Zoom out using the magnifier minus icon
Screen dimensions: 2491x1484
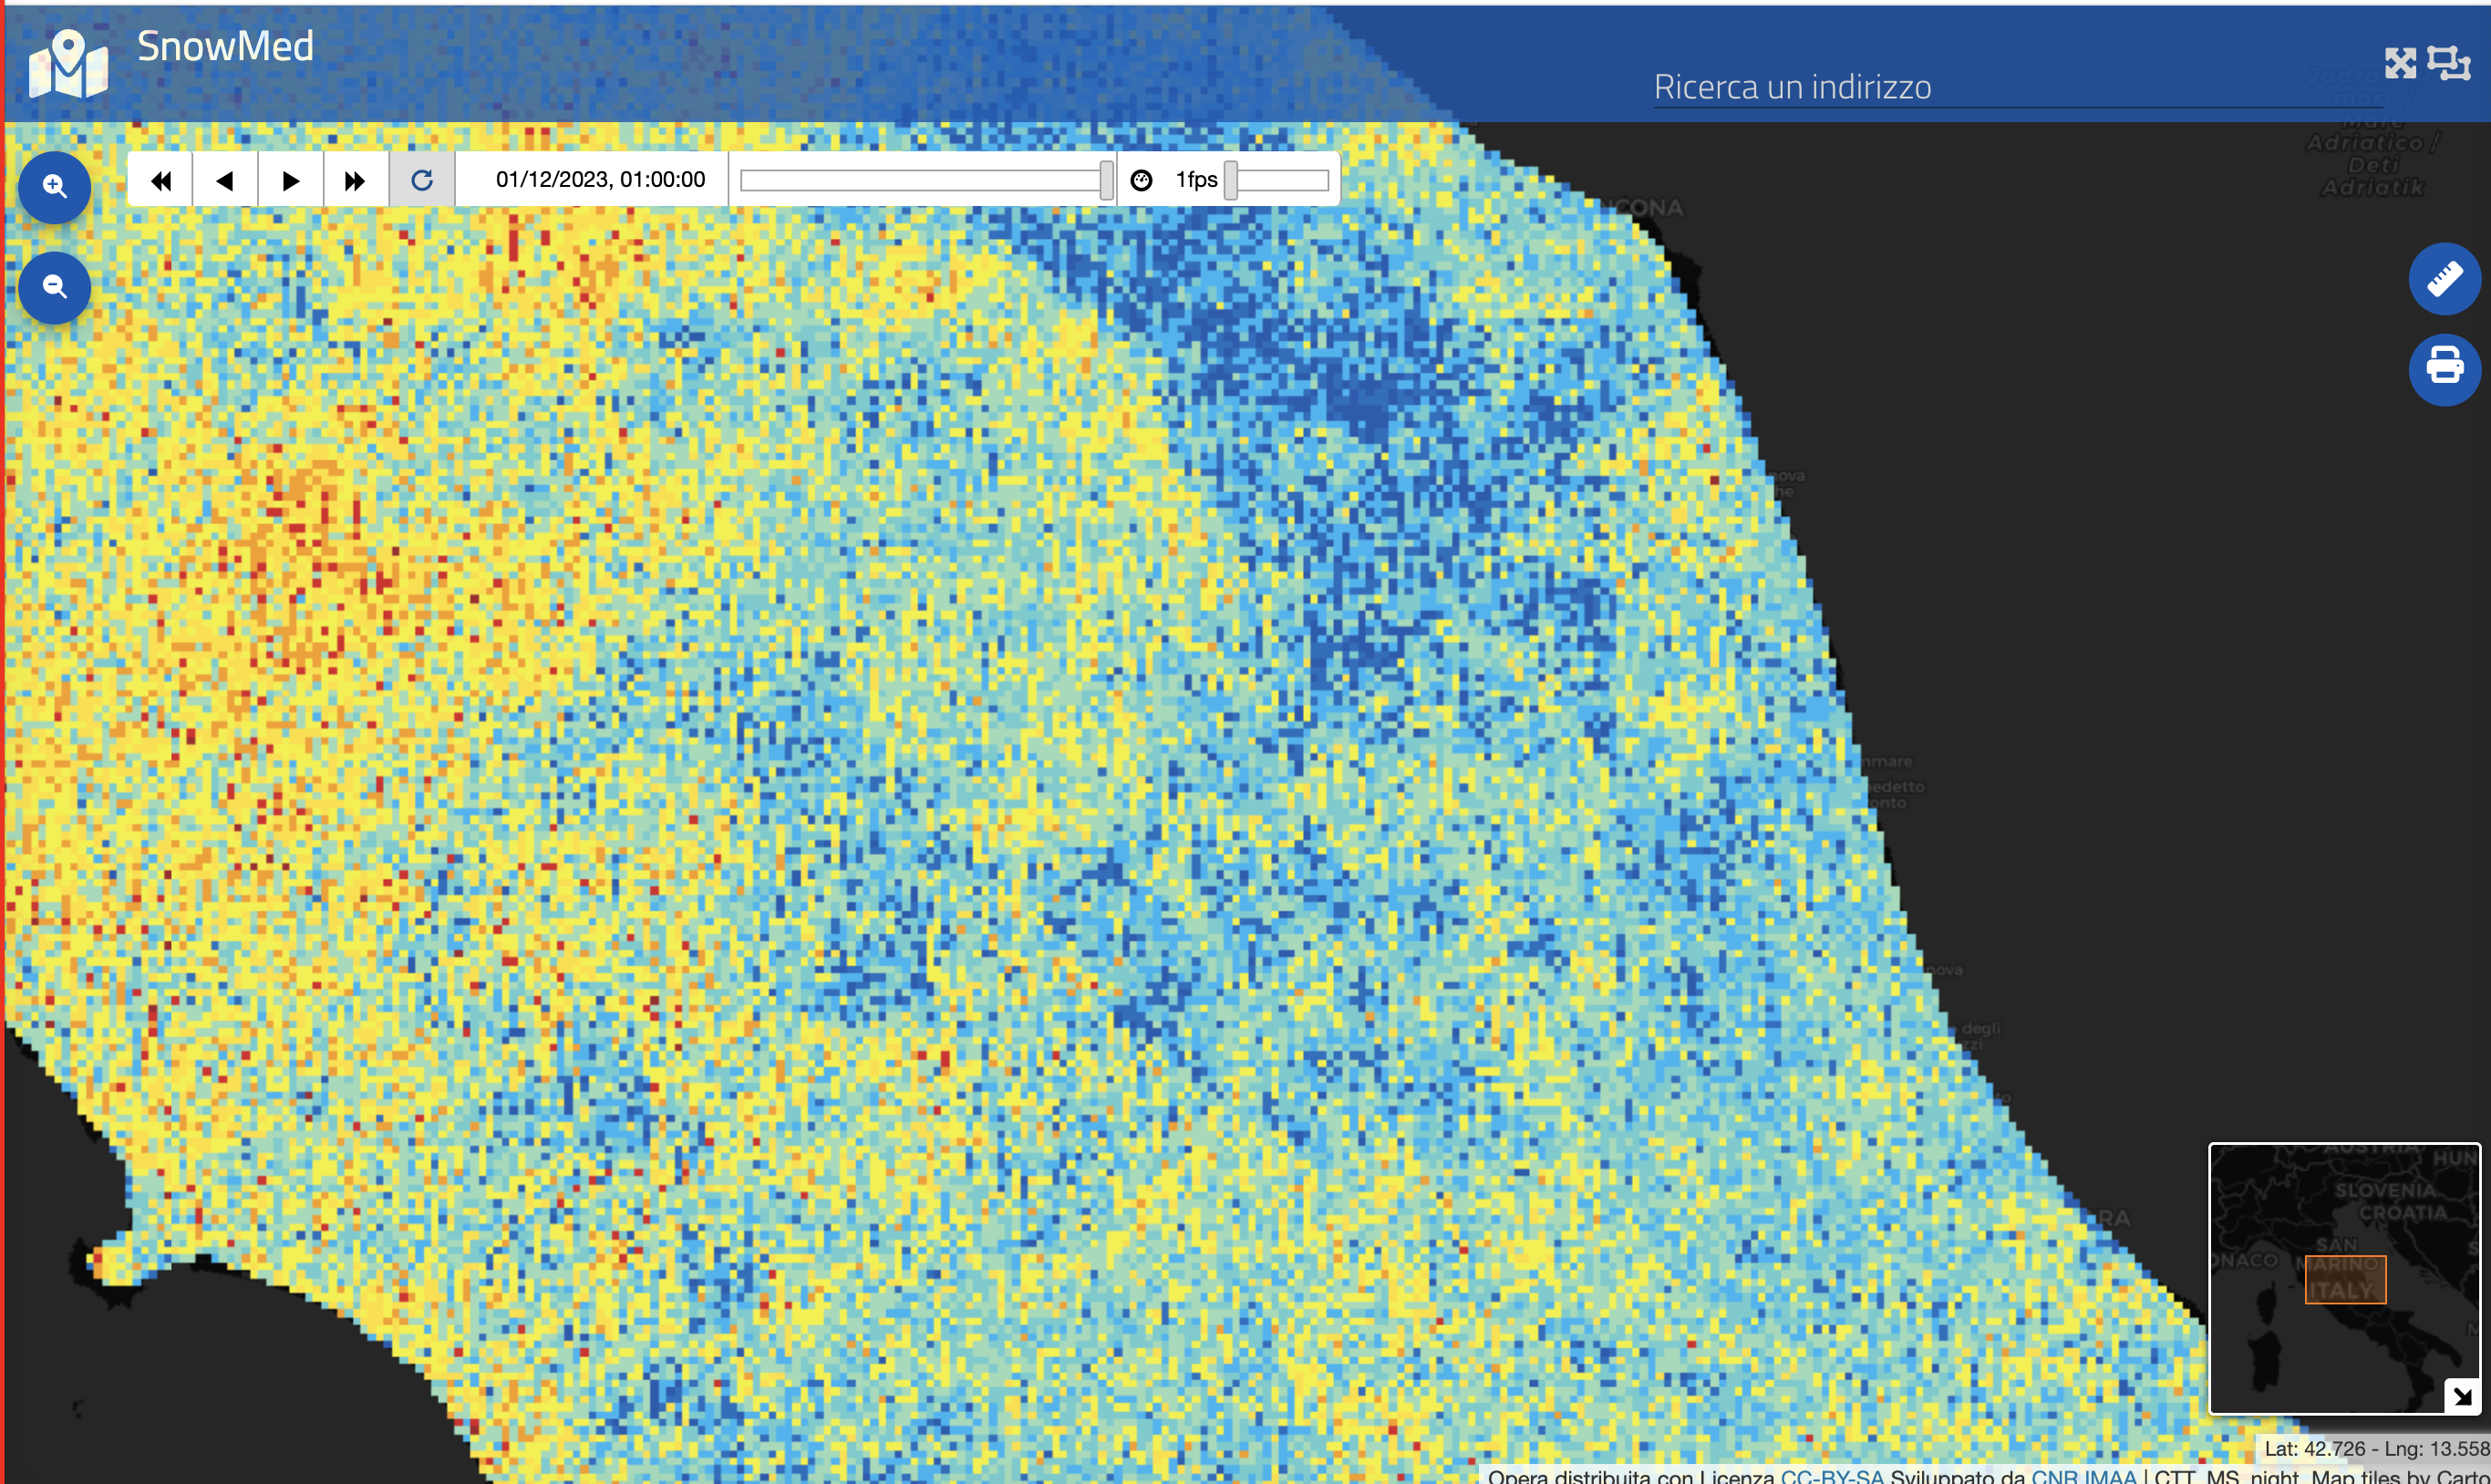(x=54, y=287)
